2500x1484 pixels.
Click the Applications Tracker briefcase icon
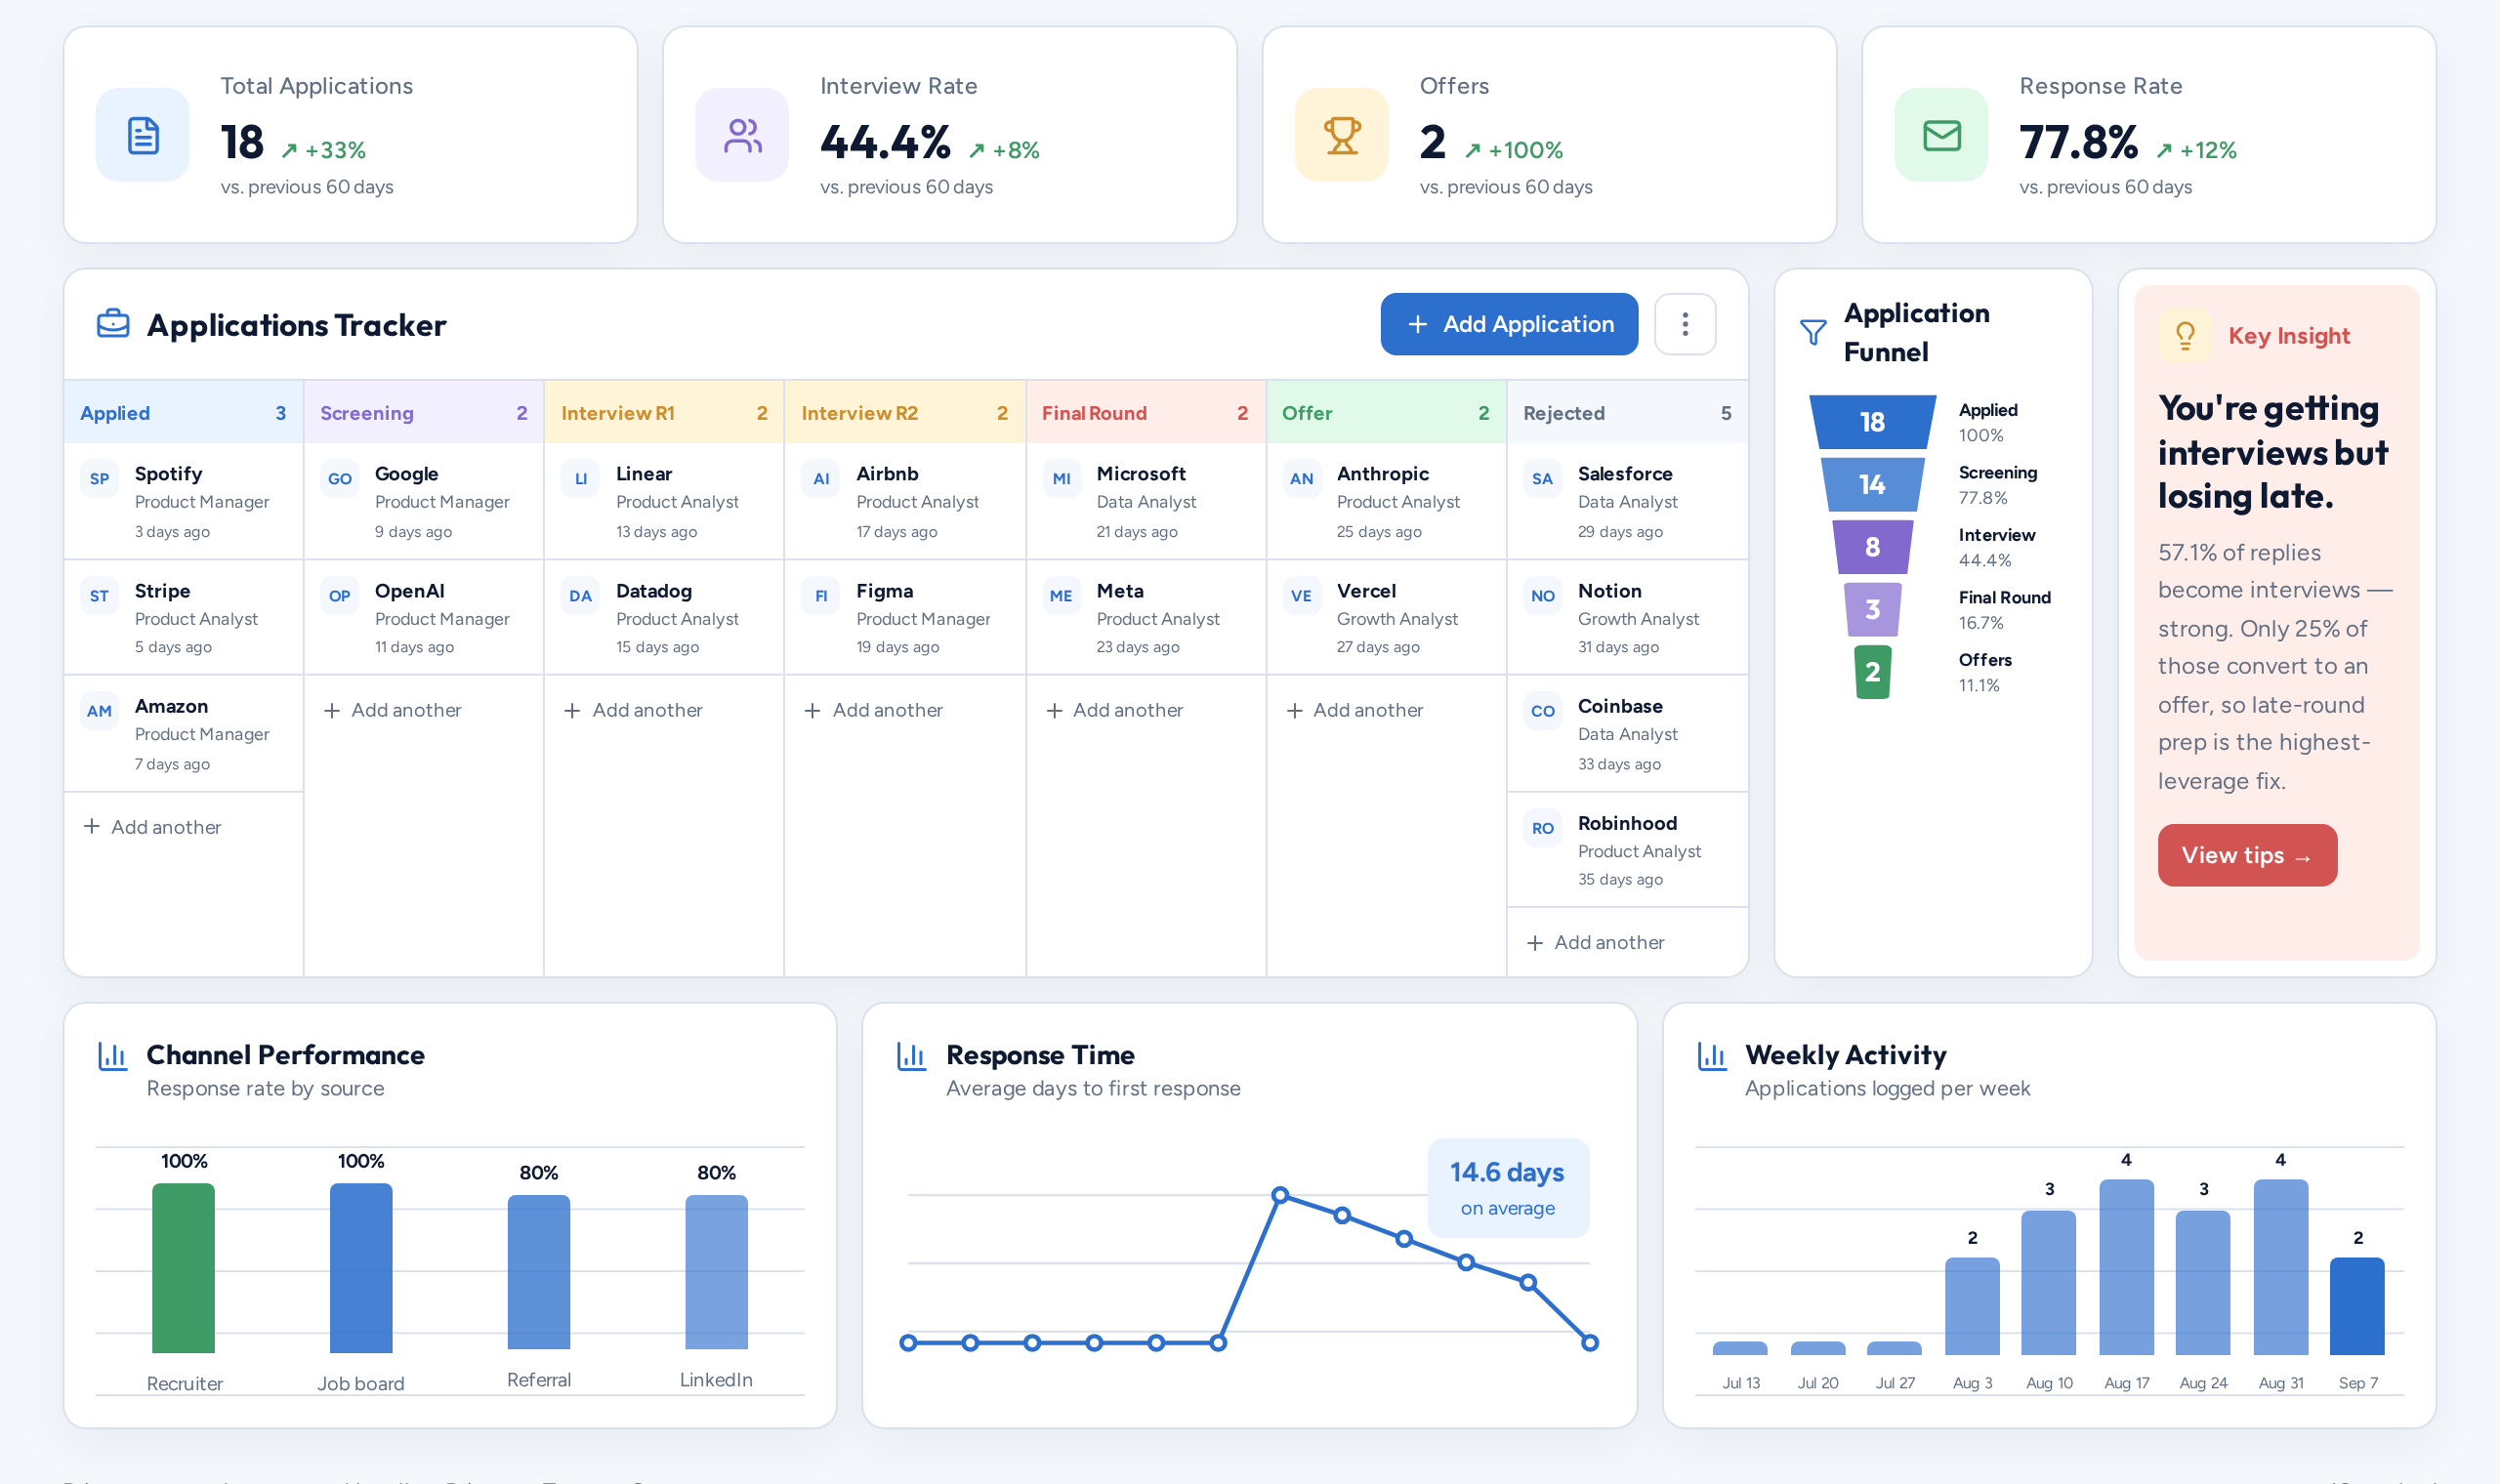click(x=113, y=324)
